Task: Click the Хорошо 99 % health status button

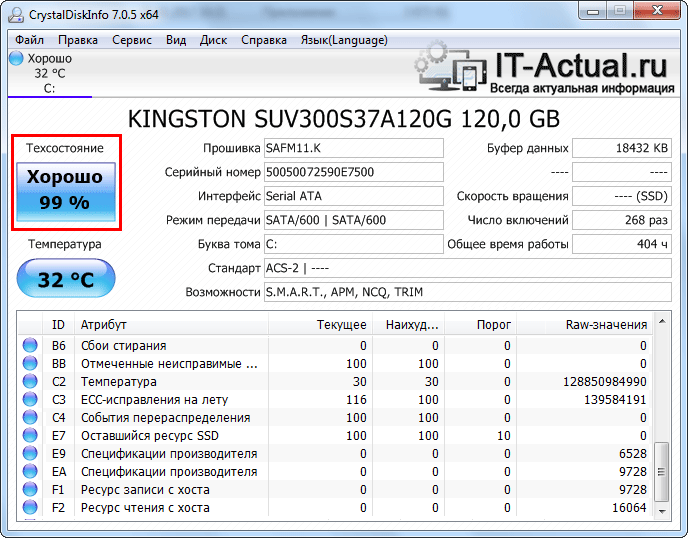Action: coord(66,191)
